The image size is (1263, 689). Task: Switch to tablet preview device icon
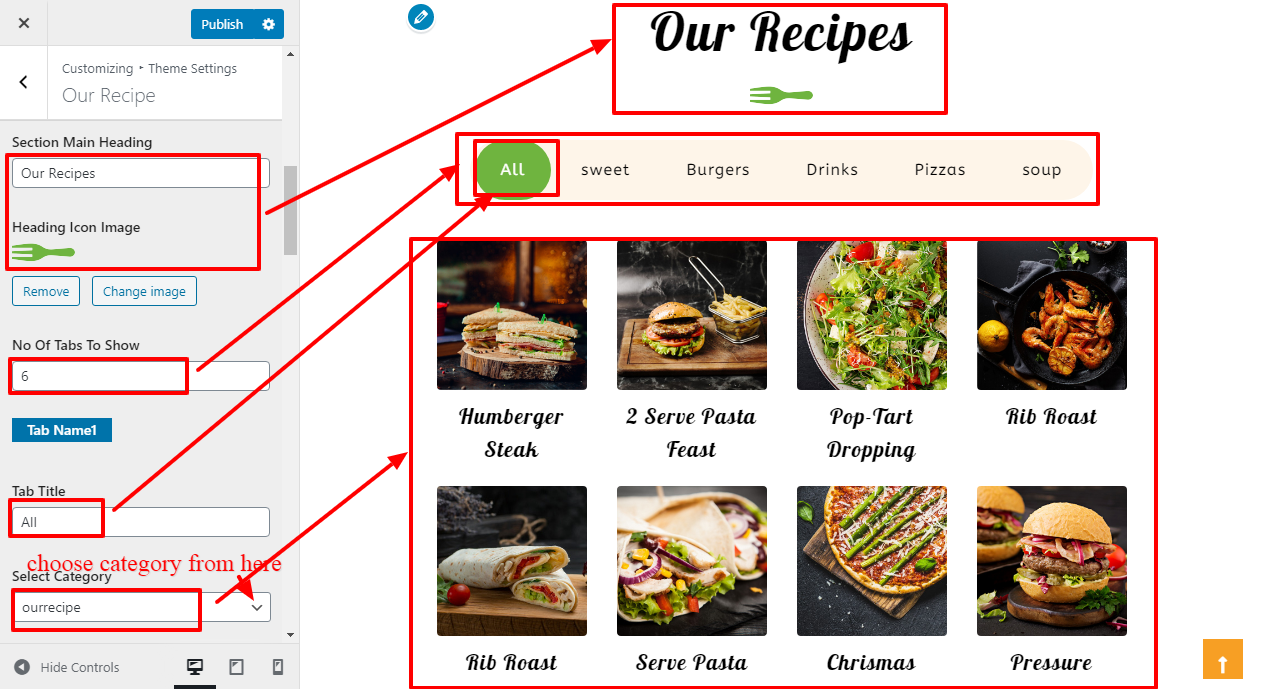click(x=237, y=667)
